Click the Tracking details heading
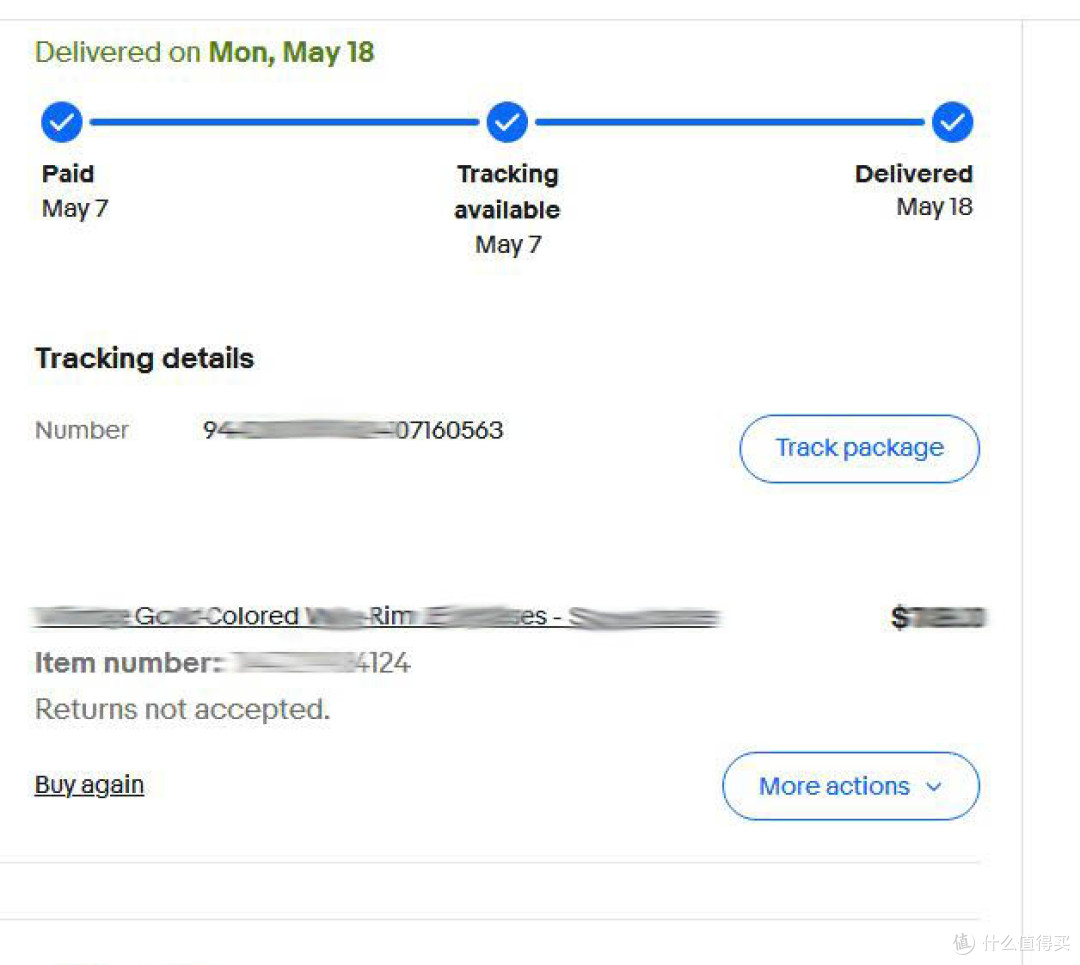This screenshot has width=1080, height=965. pyautogui.click(x=145, y=359)
